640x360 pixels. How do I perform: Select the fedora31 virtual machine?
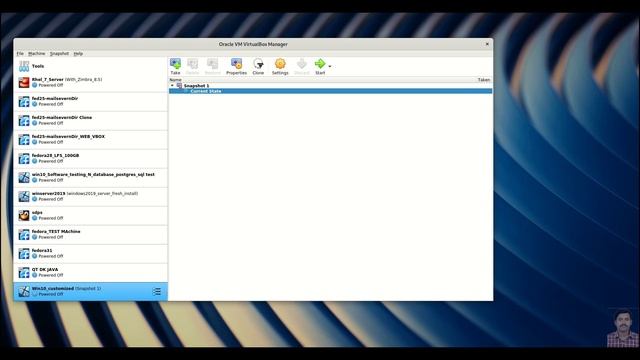[x=91, y=253]
